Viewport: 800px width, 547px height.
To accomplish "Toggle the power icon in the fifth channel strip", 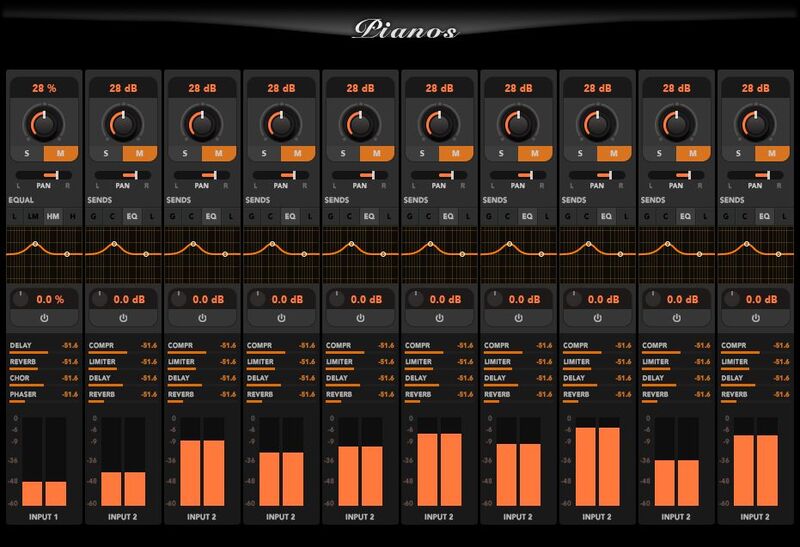I will tap(360, 318).
